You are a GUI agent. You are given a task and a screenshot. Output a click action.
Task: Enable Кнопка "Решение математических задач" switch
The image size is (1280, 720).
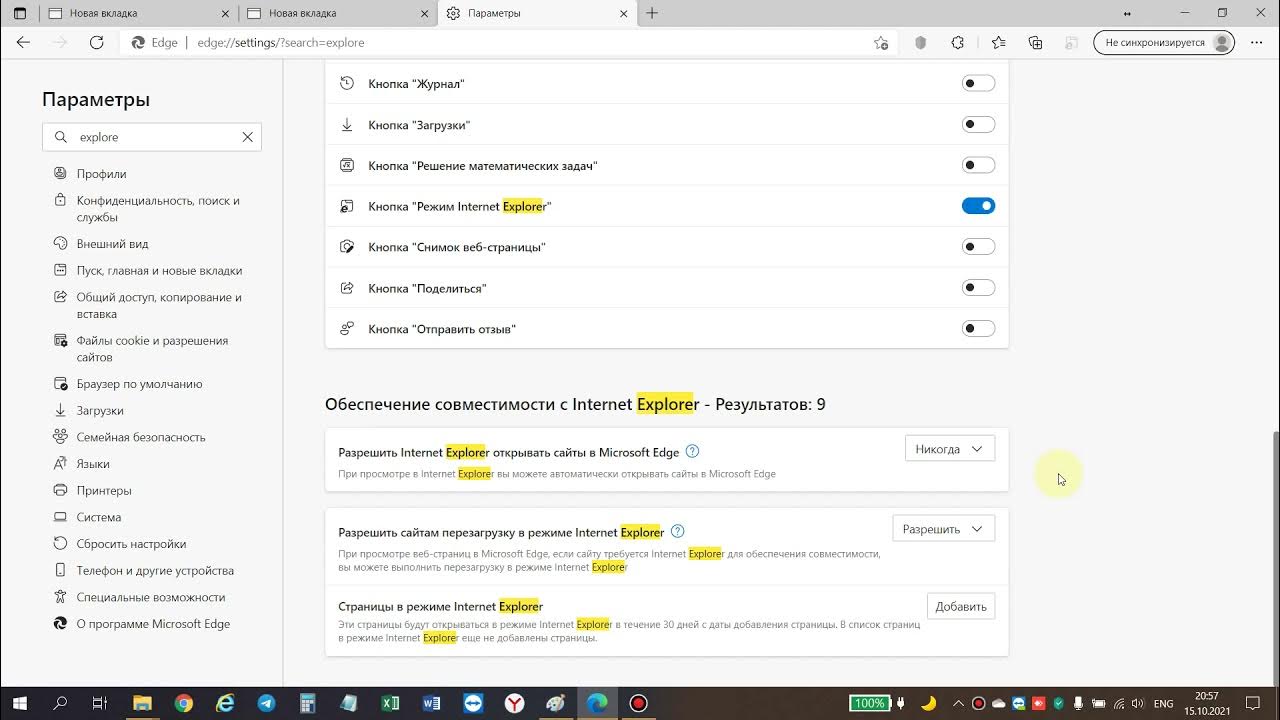(978, 165)
